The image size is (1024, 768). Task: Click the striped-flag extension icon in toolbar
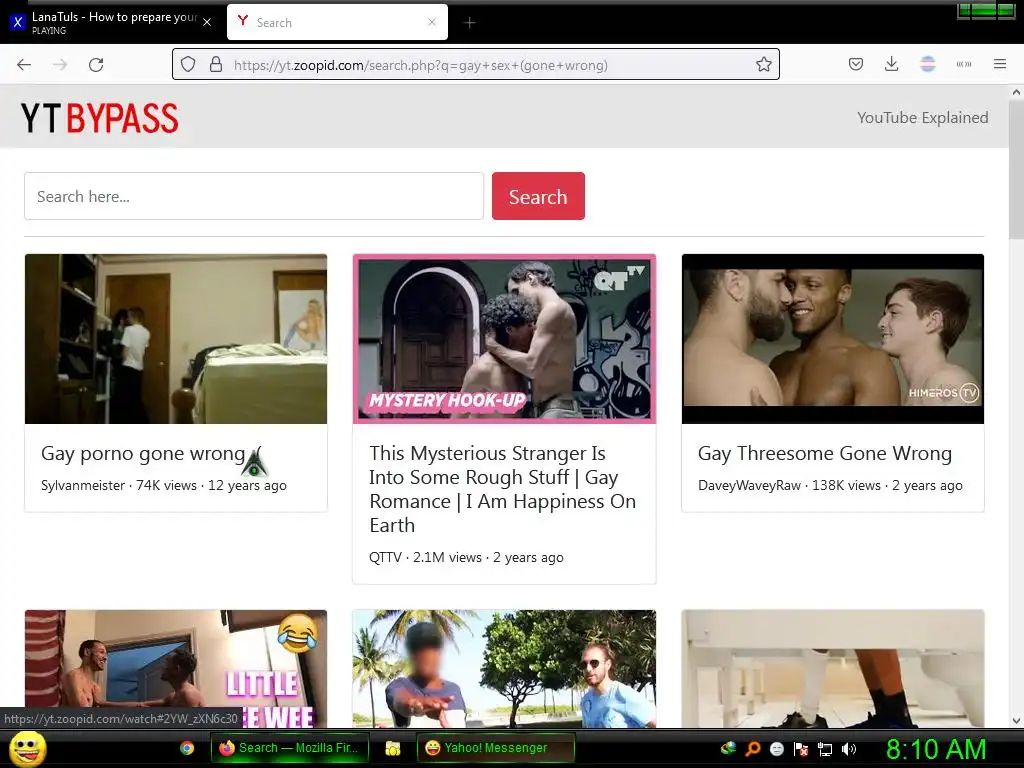(x=928, y=64)
